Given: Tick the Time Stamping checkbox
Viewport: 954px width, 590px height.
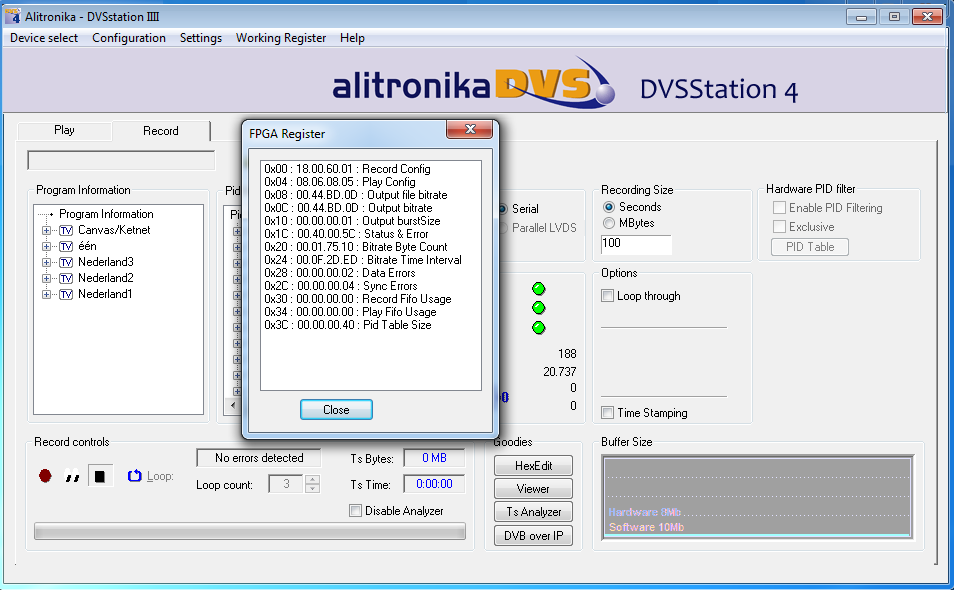Looking at the screenshot, I should coord(608,413).
